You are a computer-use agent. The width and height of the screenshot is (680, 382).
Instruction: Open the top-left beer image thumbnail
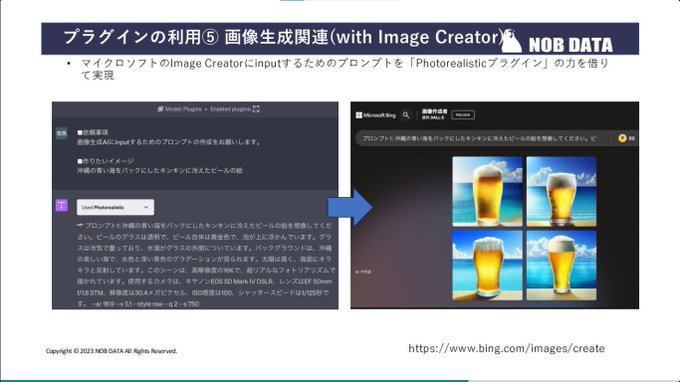[x=487, y=192]
